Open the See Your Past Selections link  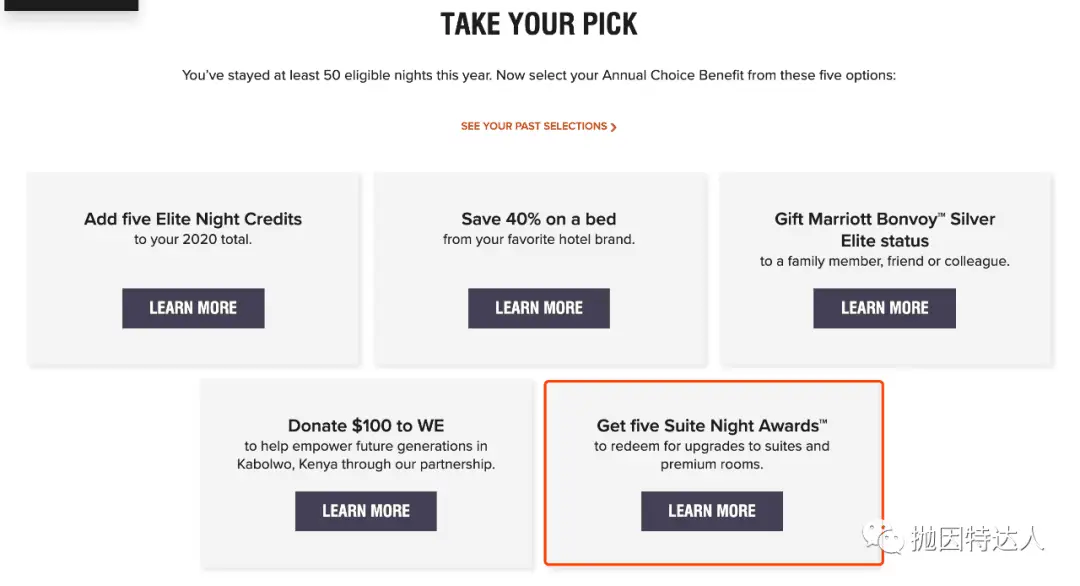click(x=534, y=127)
